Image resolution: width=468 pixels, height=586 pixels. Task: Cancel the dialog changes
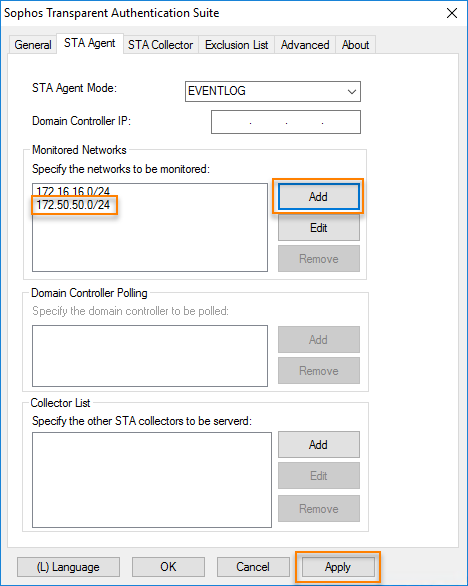point(253,567)
